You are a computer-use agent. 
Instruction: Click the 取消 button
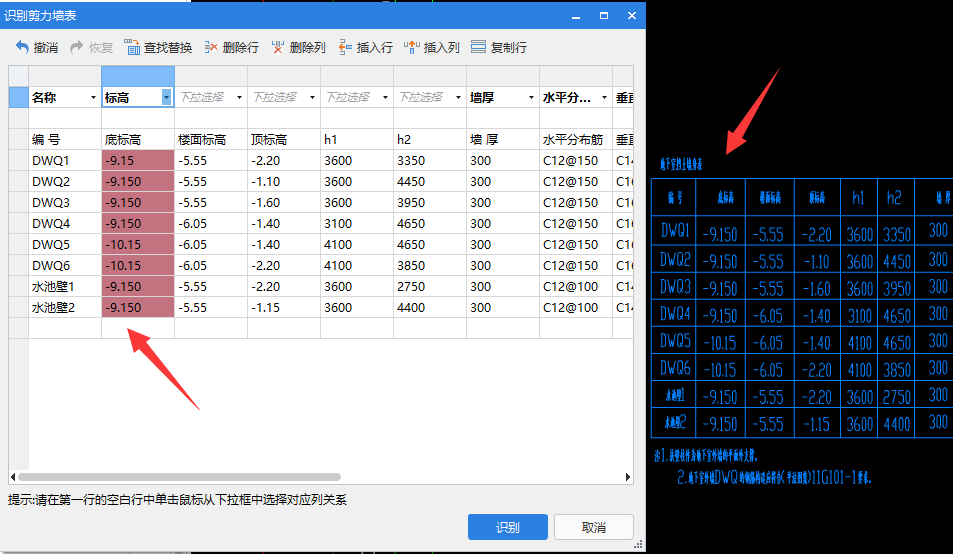point(594,527)
